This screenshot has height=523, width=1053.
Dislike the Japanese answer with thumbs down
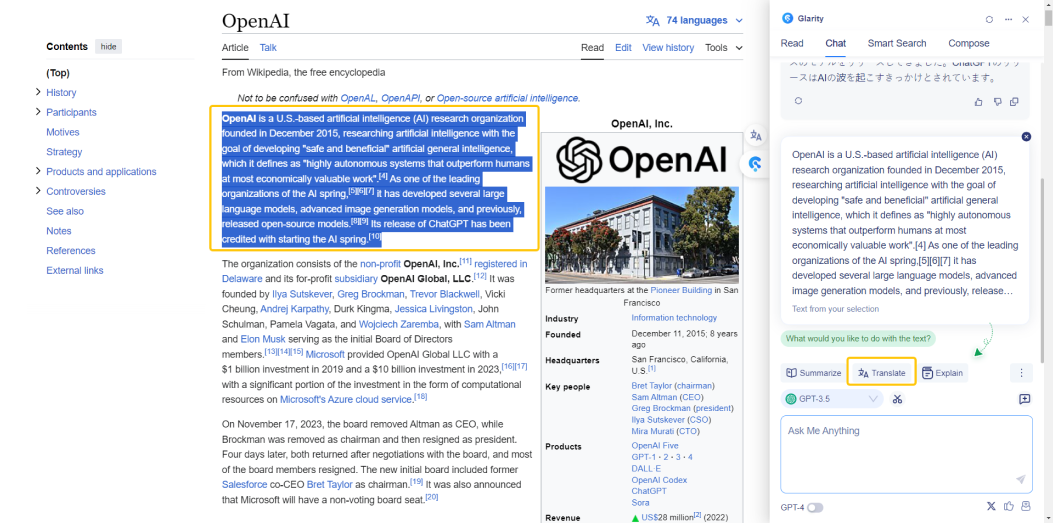(x=997, y=101)
